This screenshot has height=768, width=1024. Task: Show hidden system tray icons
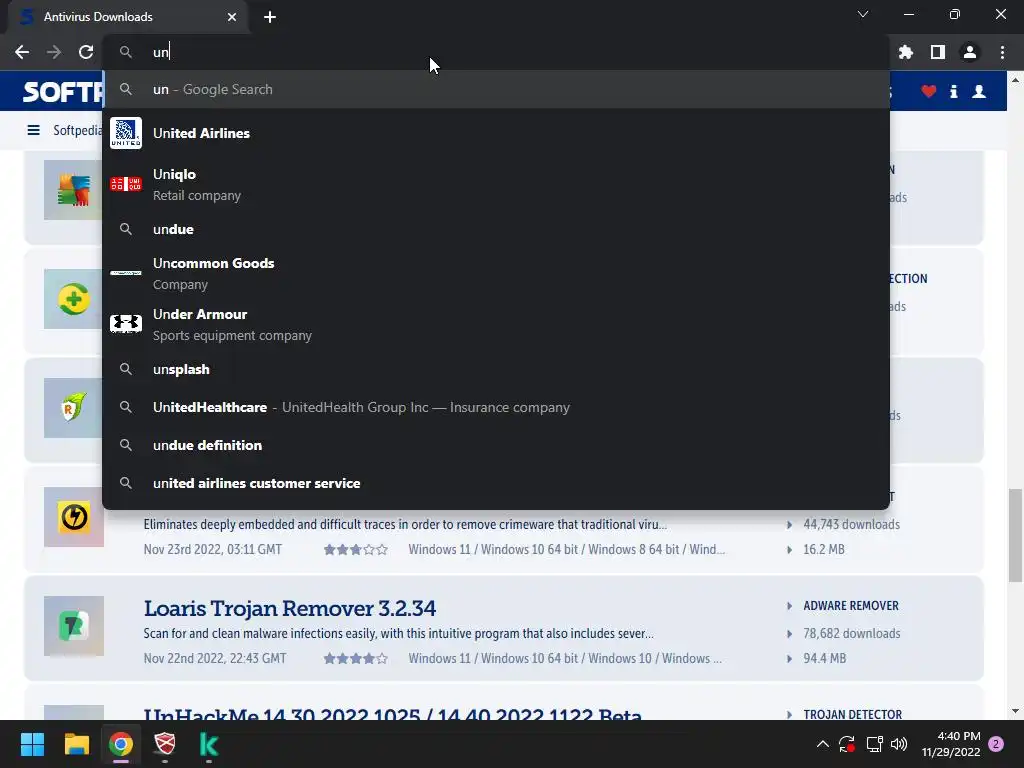click(823, 744)
